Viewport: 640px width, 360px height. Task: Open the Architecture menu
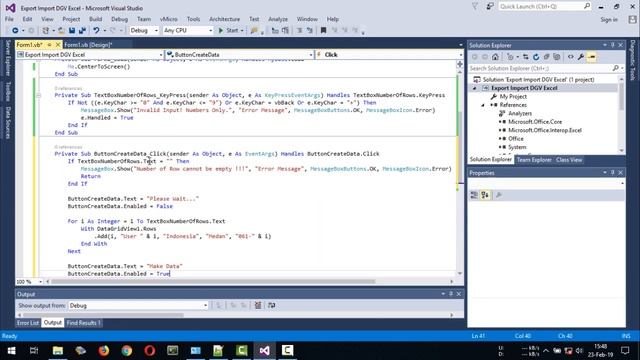pos(224,19)
